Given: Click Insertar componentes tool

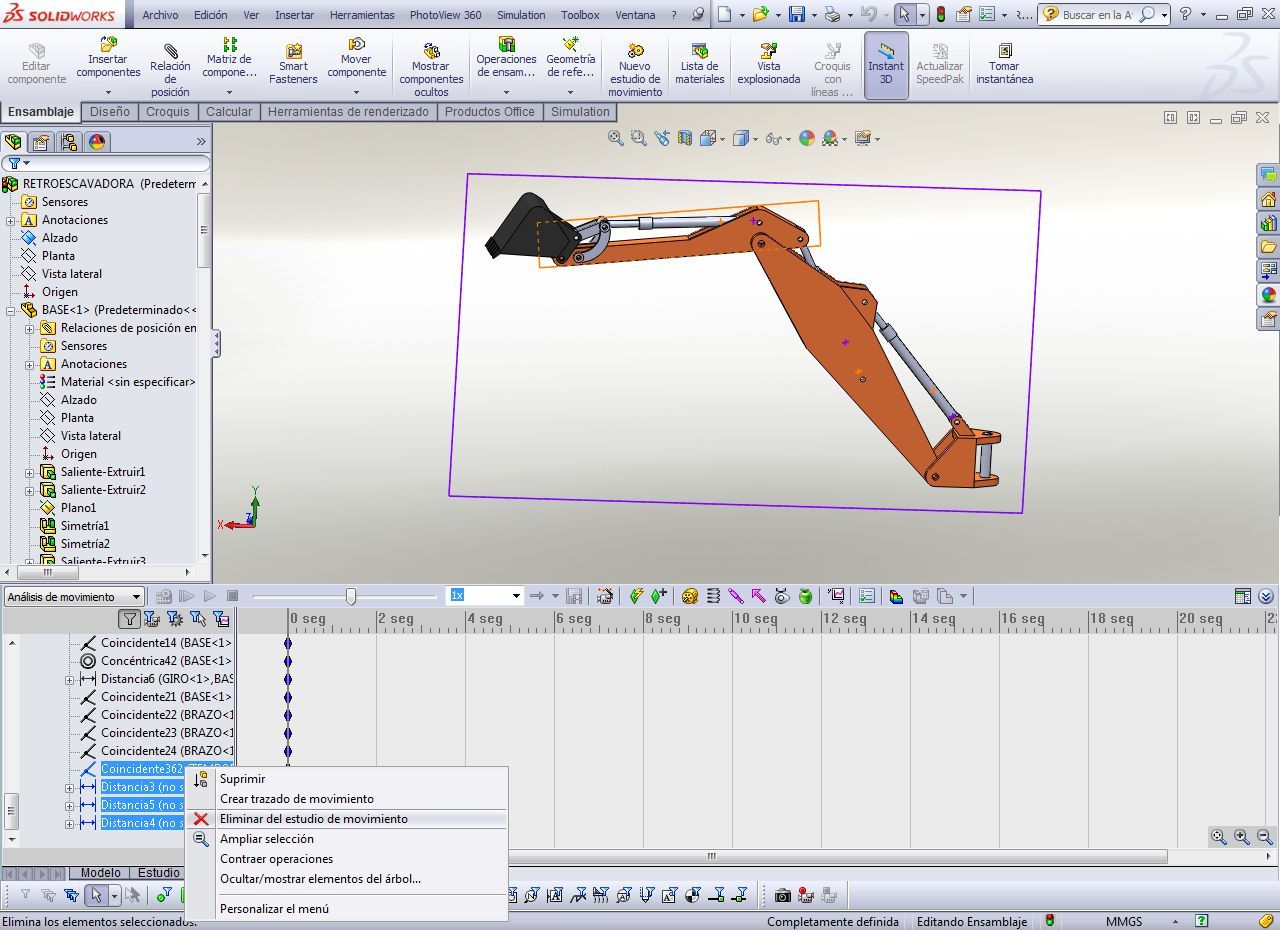Looking at the screenshot, I should (108, 57).
